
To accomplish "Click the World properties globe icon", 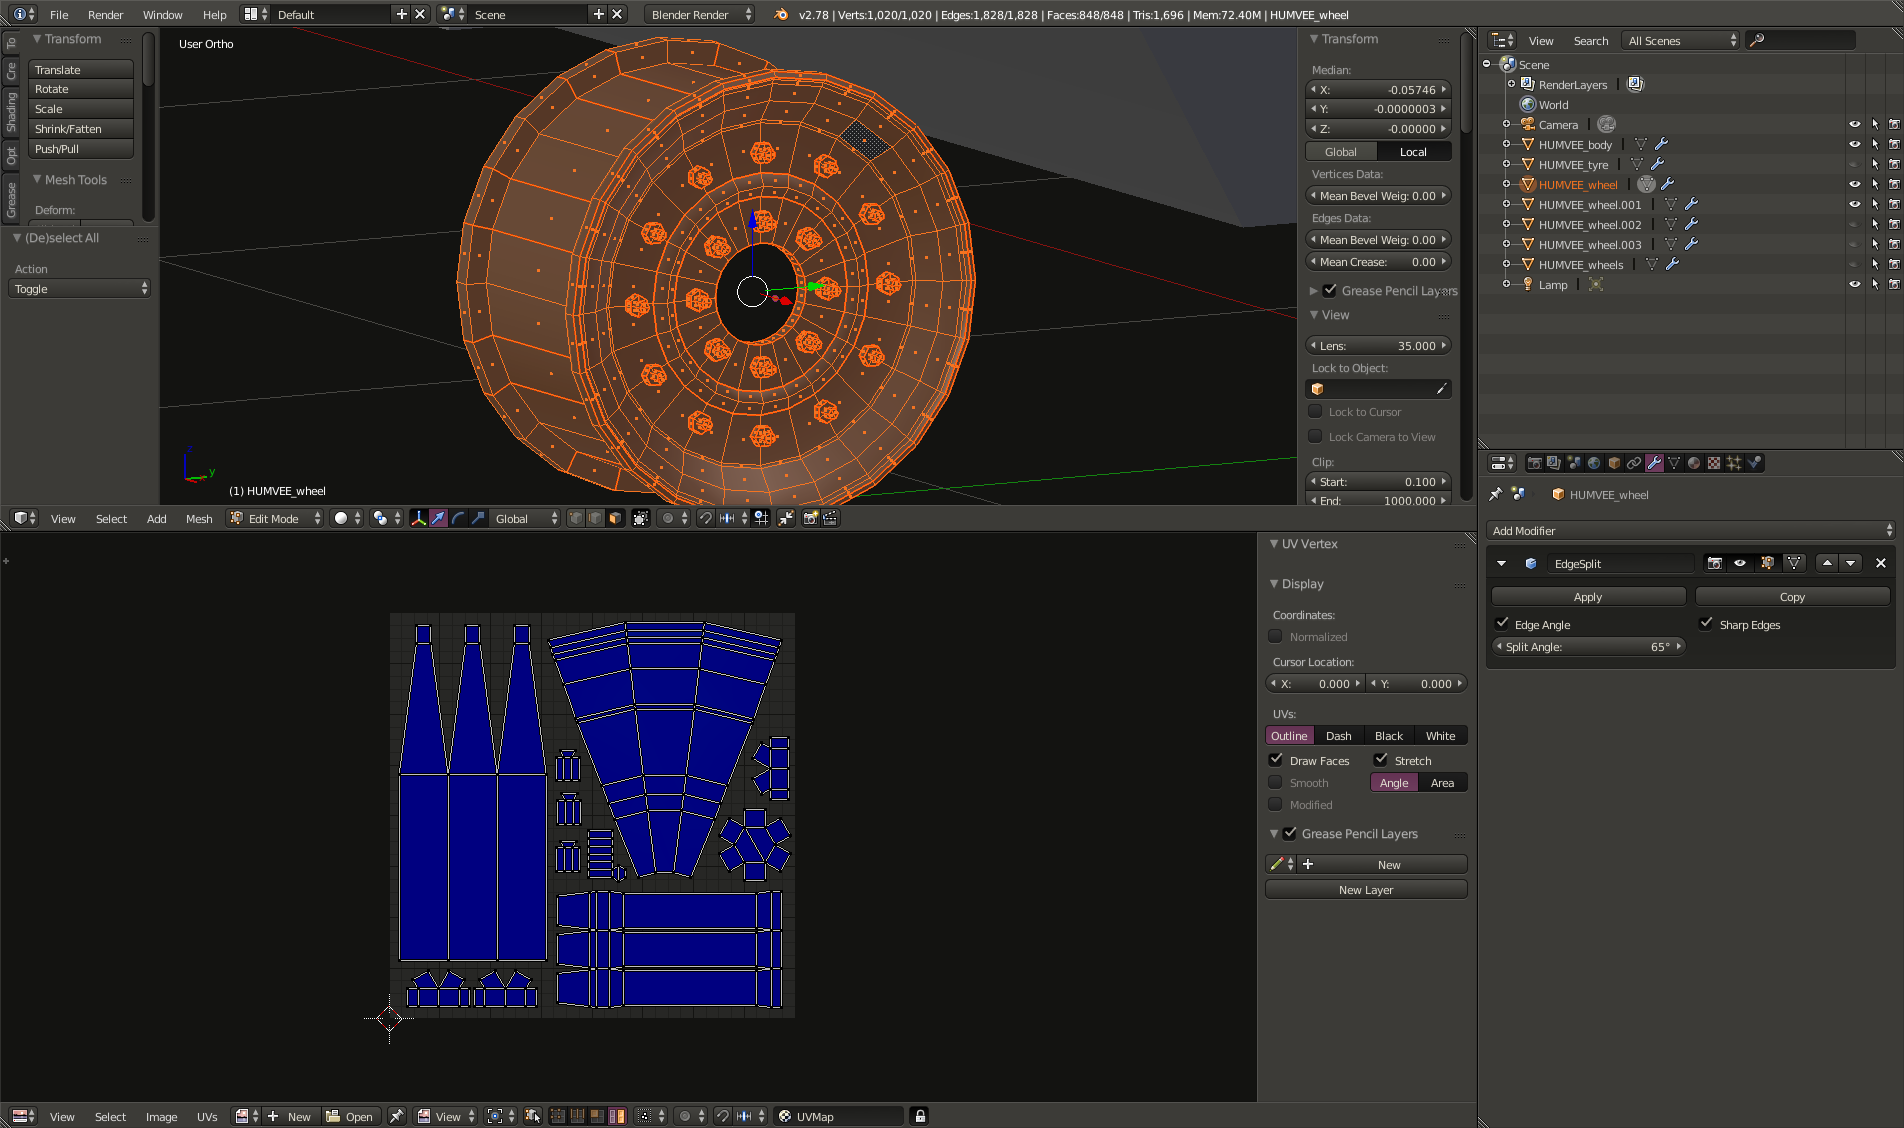I will tap(1594, 463).
